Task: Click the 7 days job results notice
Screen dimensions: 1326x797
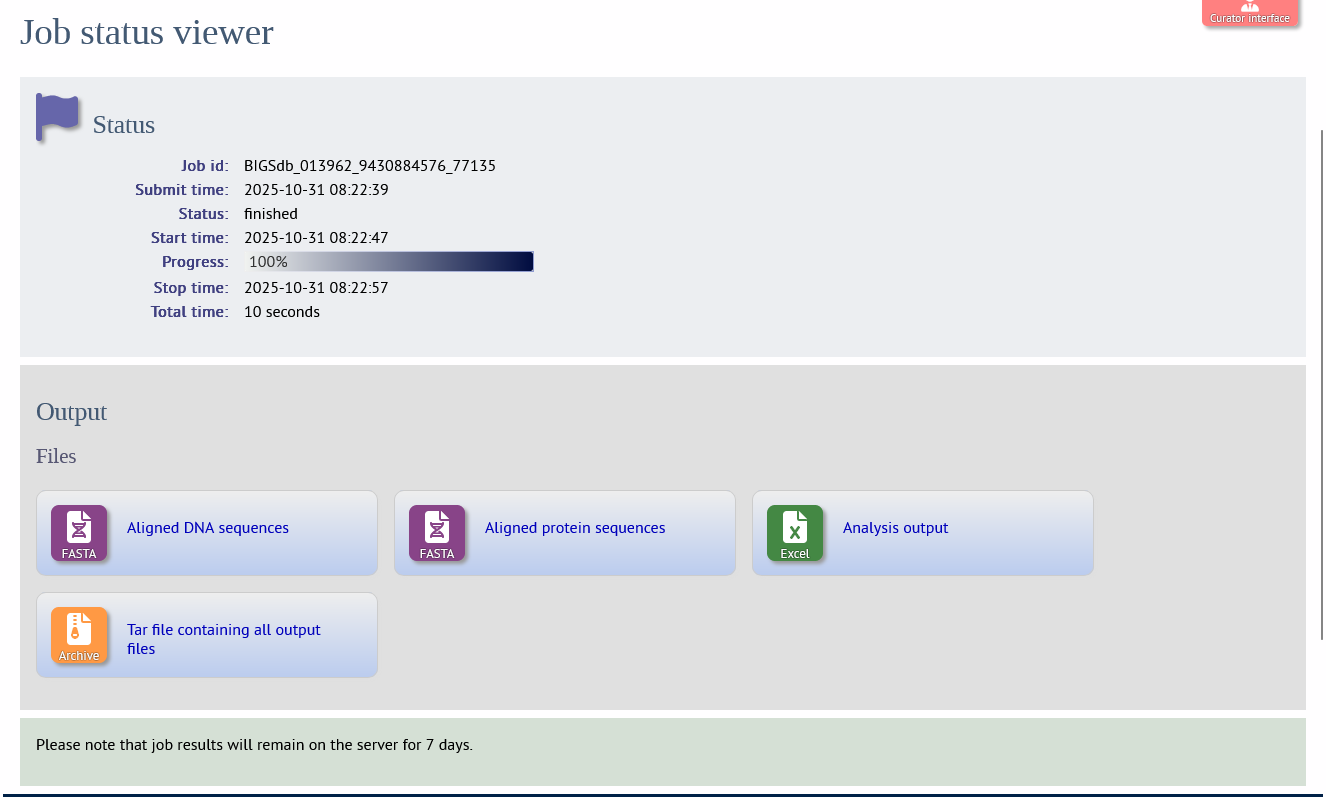Action: 254,745
